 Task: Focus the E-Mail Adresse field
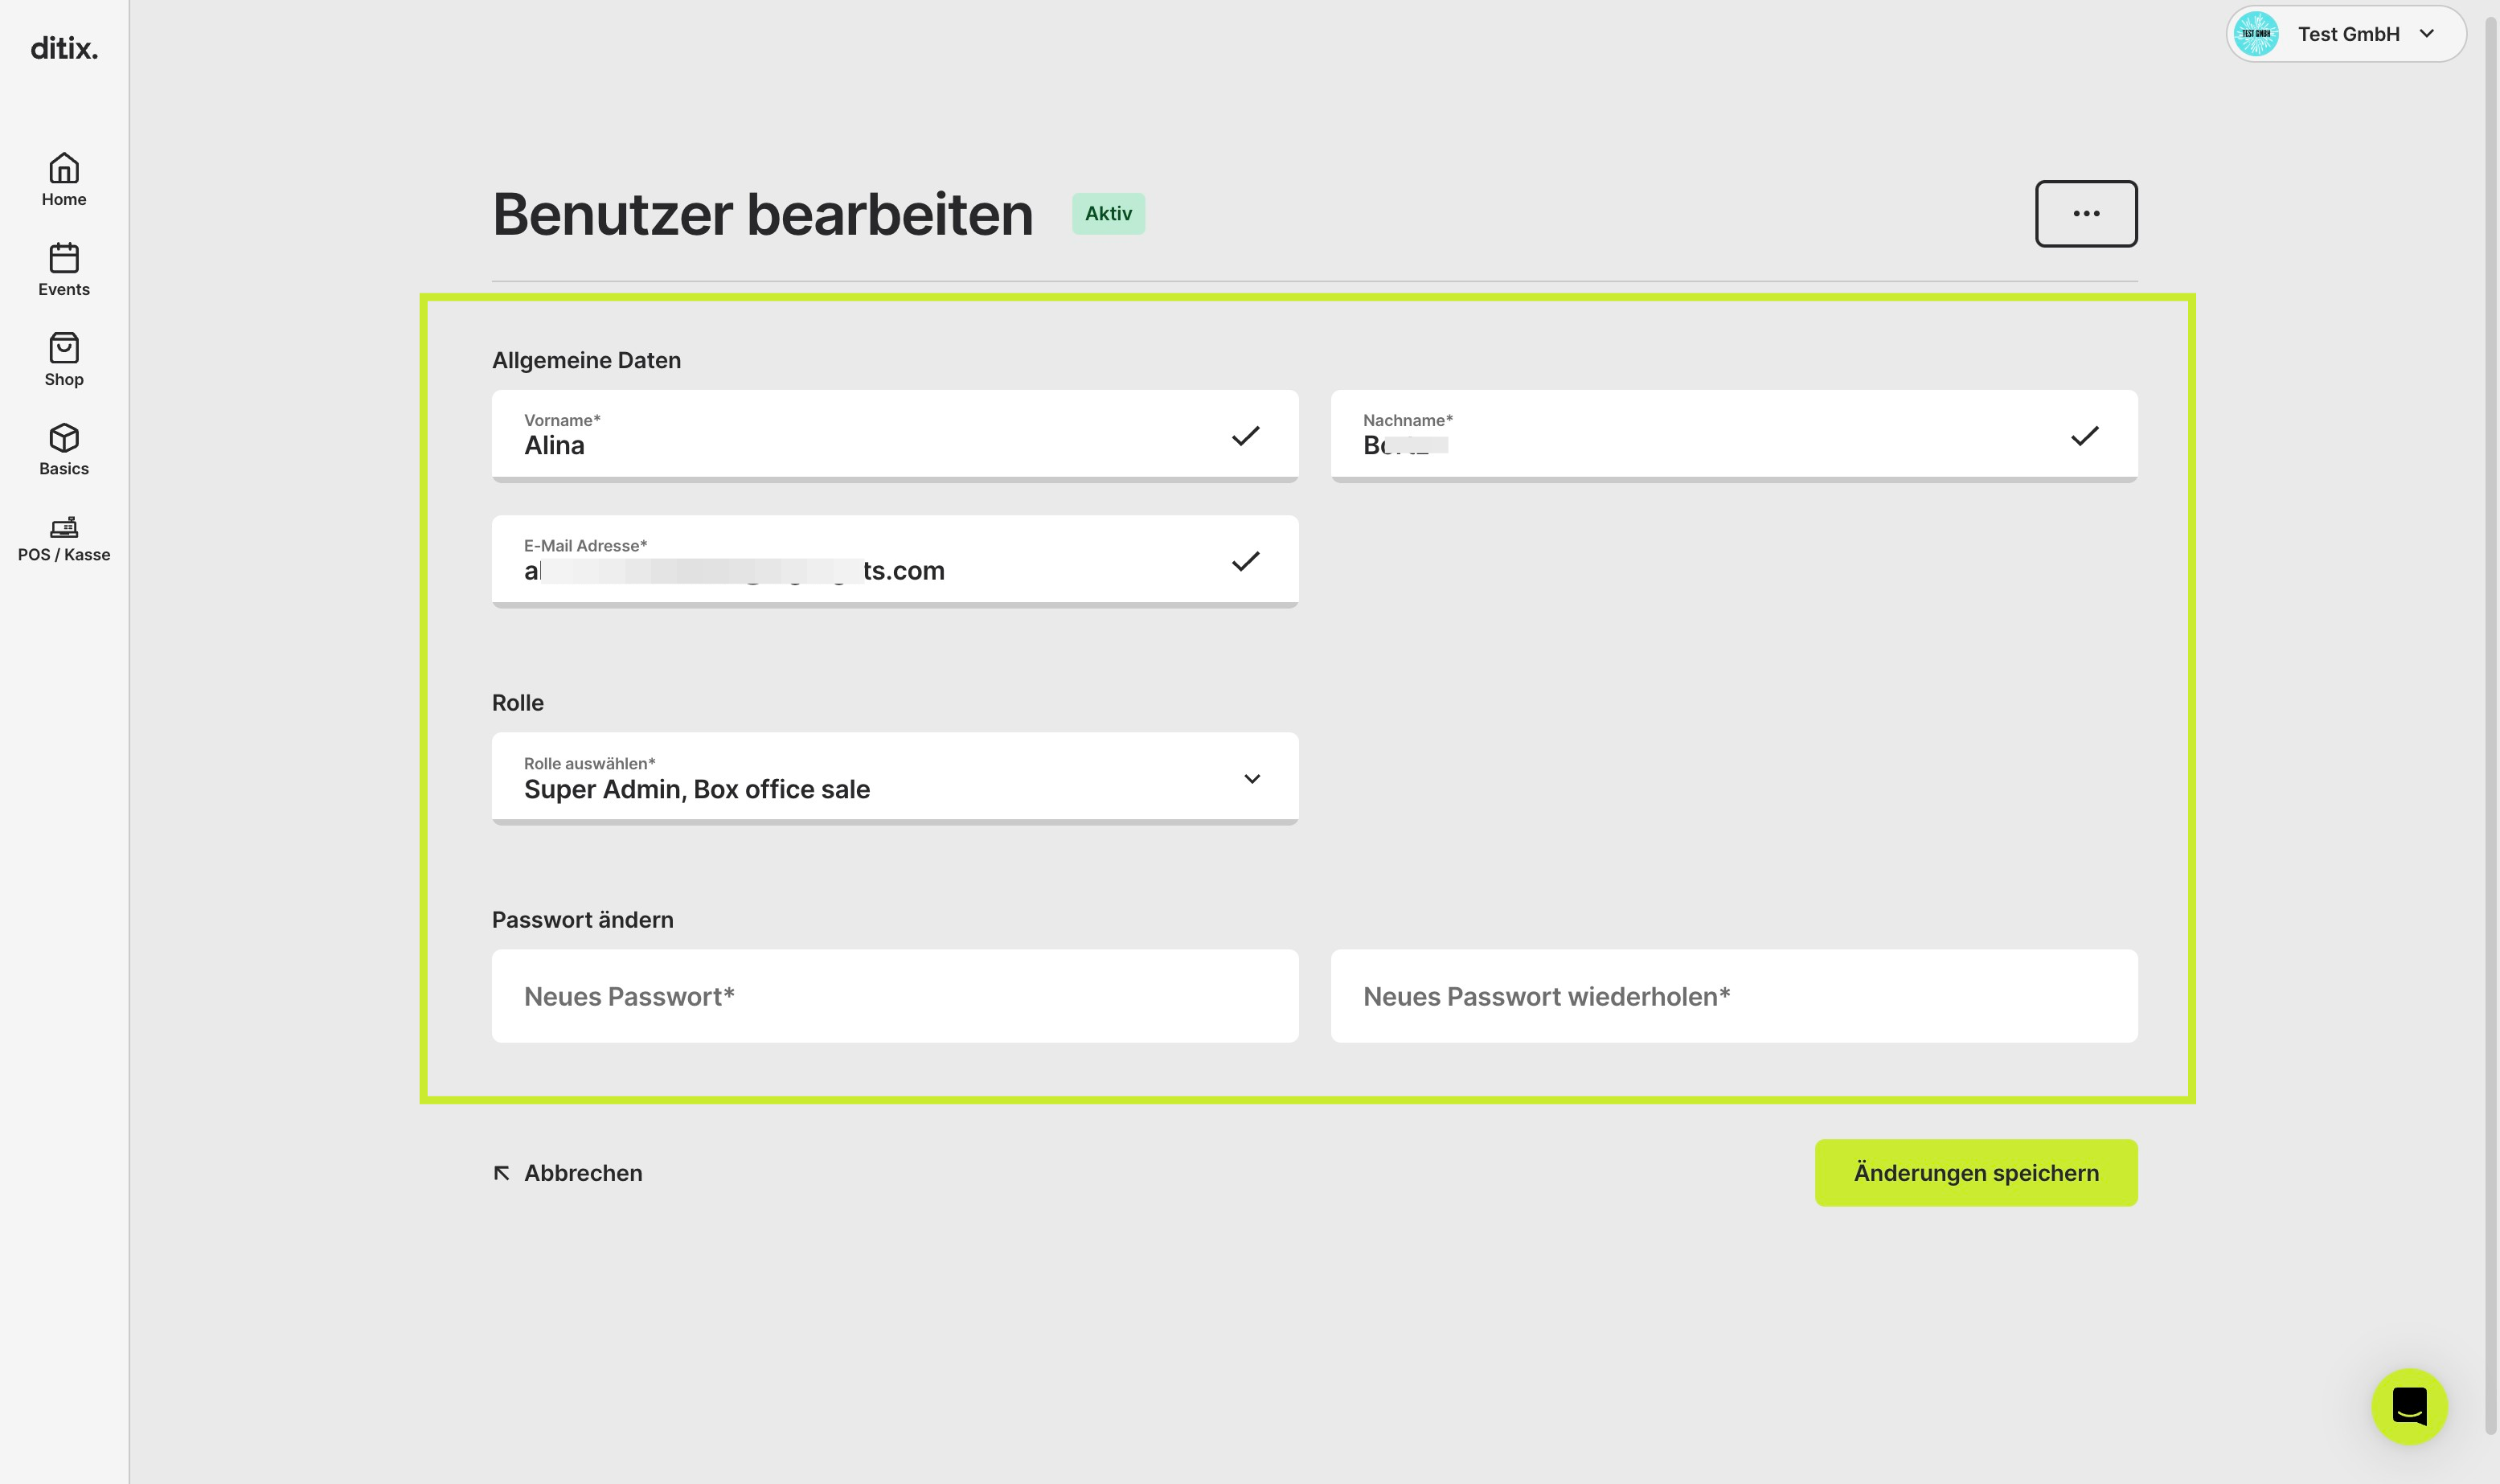tap(895, 561)
